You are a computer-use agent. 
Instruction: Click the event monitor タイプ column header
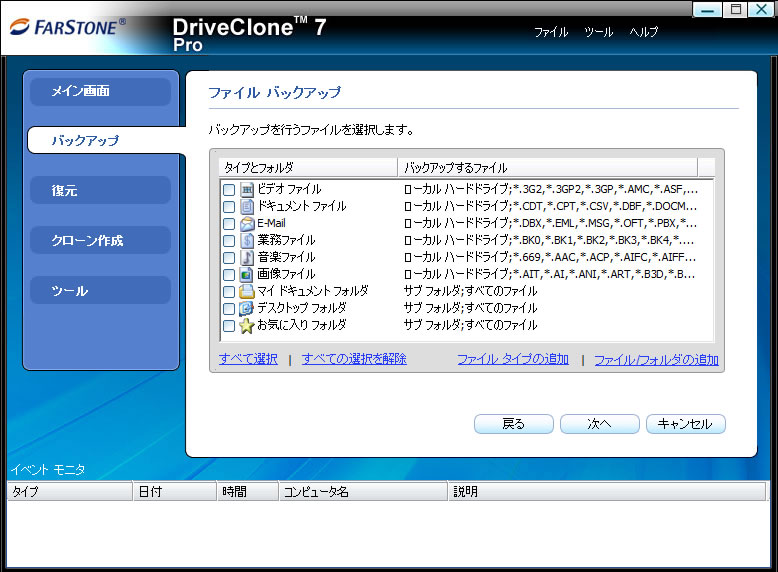(x=70, y=492)
